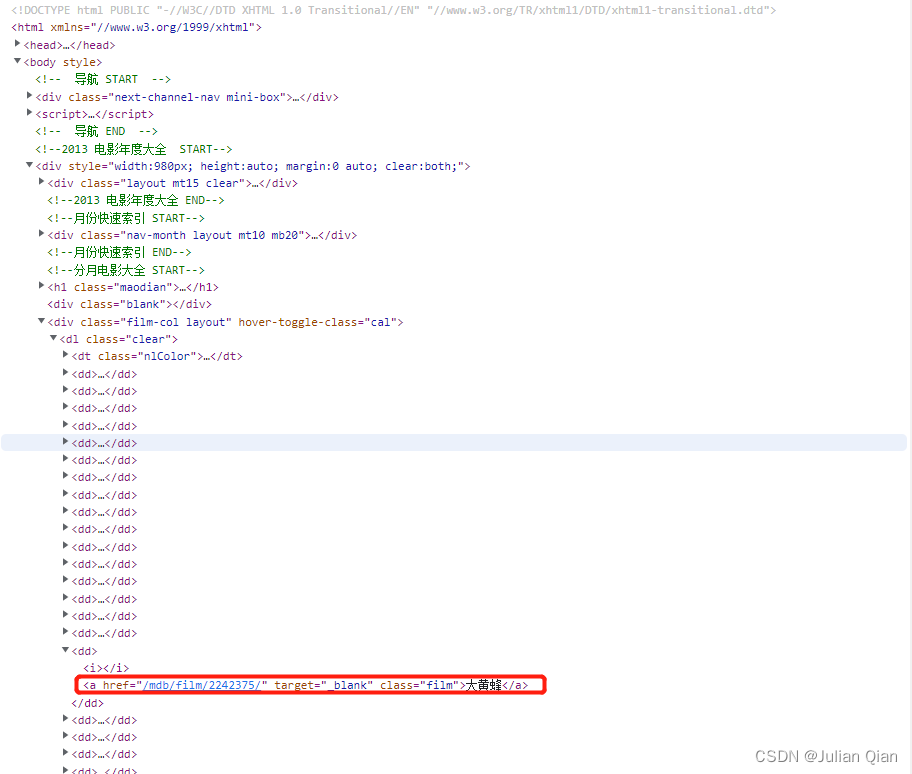Expand the script element arrow
This screenshot has height=774, width=912.
(x=29, y=113)
